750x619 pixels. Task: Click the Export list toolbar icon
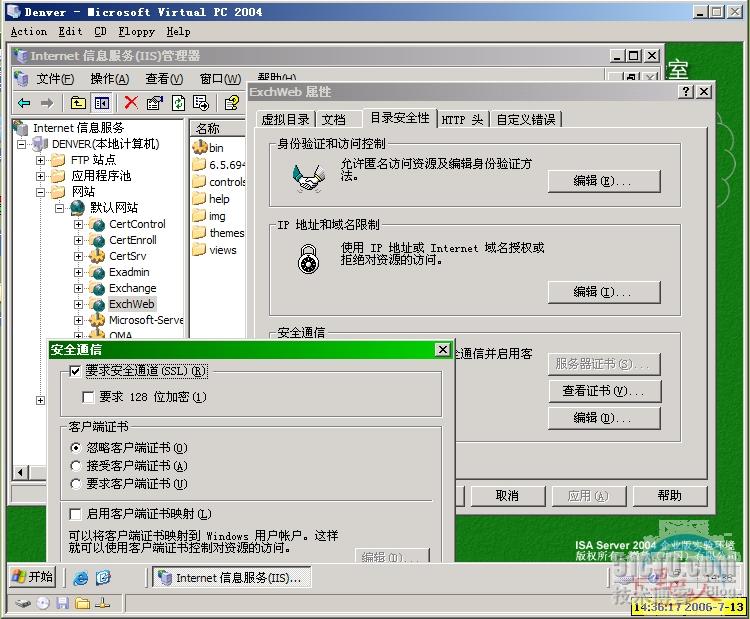point(201,102)
